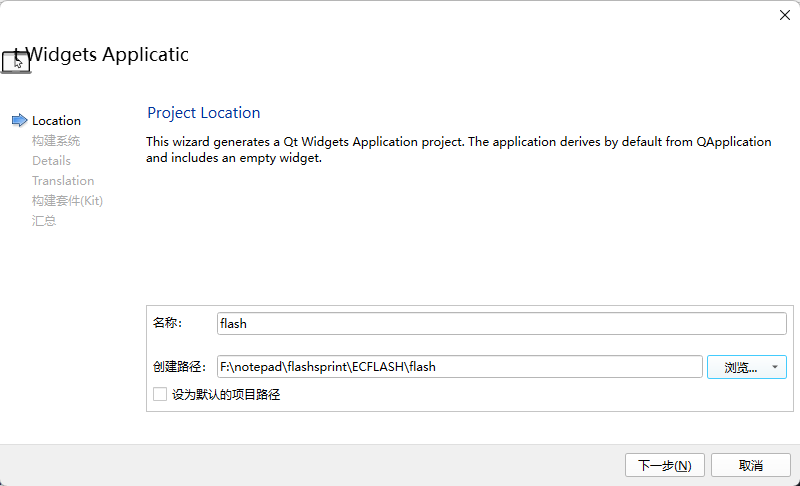The image size is (800, 486).
Task: Select the 构建套件(Kit) step
Action: click(x=67, y=200)
